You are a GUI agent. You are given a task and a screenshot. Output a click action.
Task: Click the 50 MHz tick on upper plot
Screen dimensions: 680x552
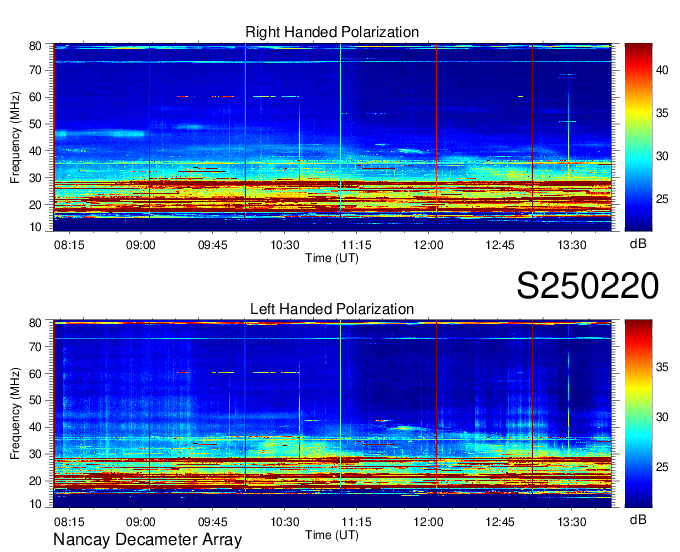point(36,124)
